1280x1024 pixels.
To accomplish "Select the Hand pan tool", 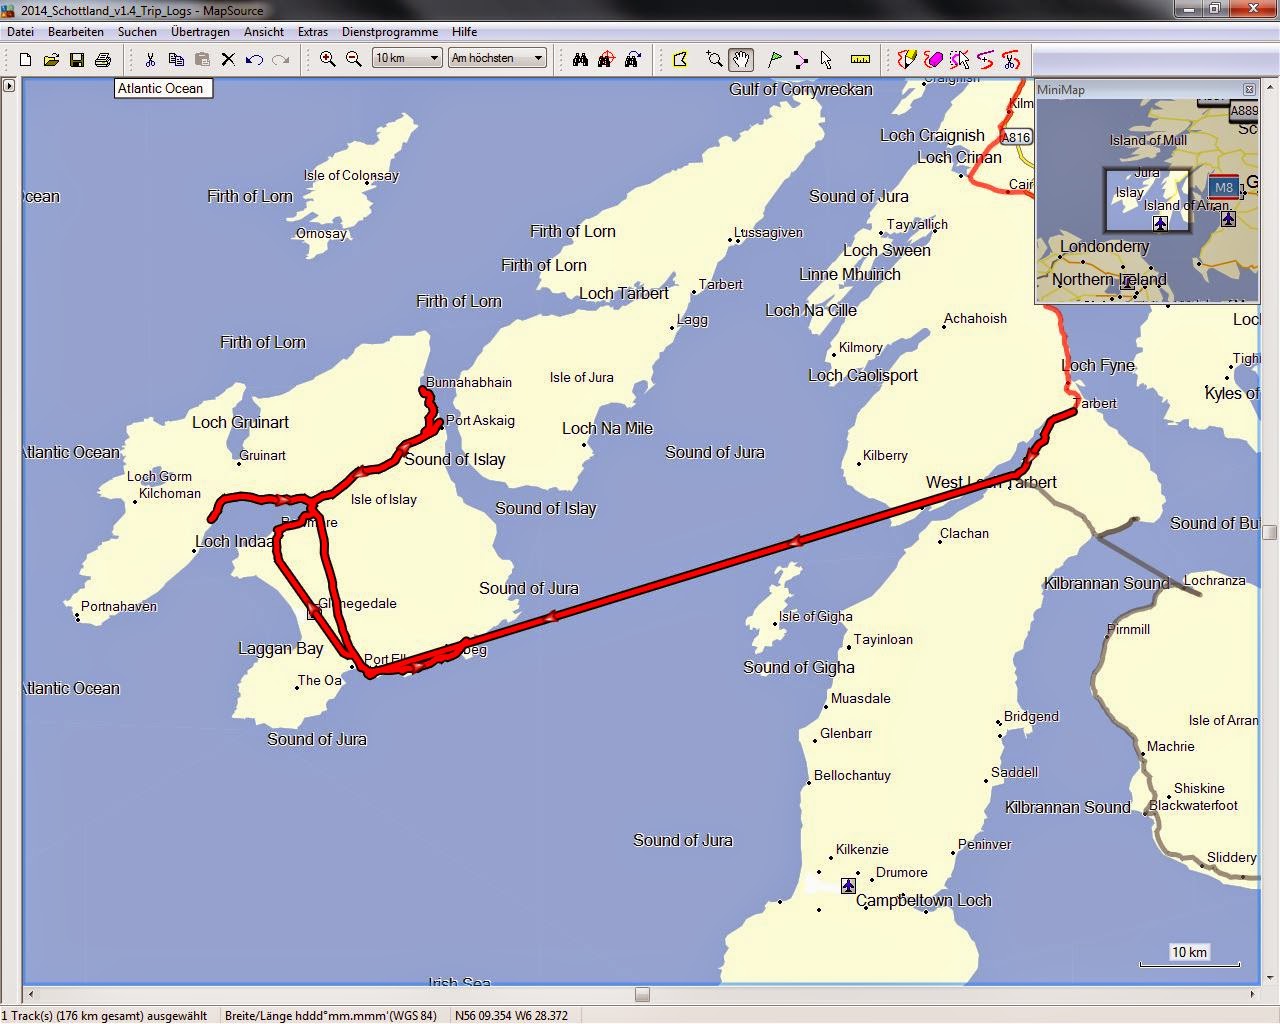I will click(x=741, y=60).
